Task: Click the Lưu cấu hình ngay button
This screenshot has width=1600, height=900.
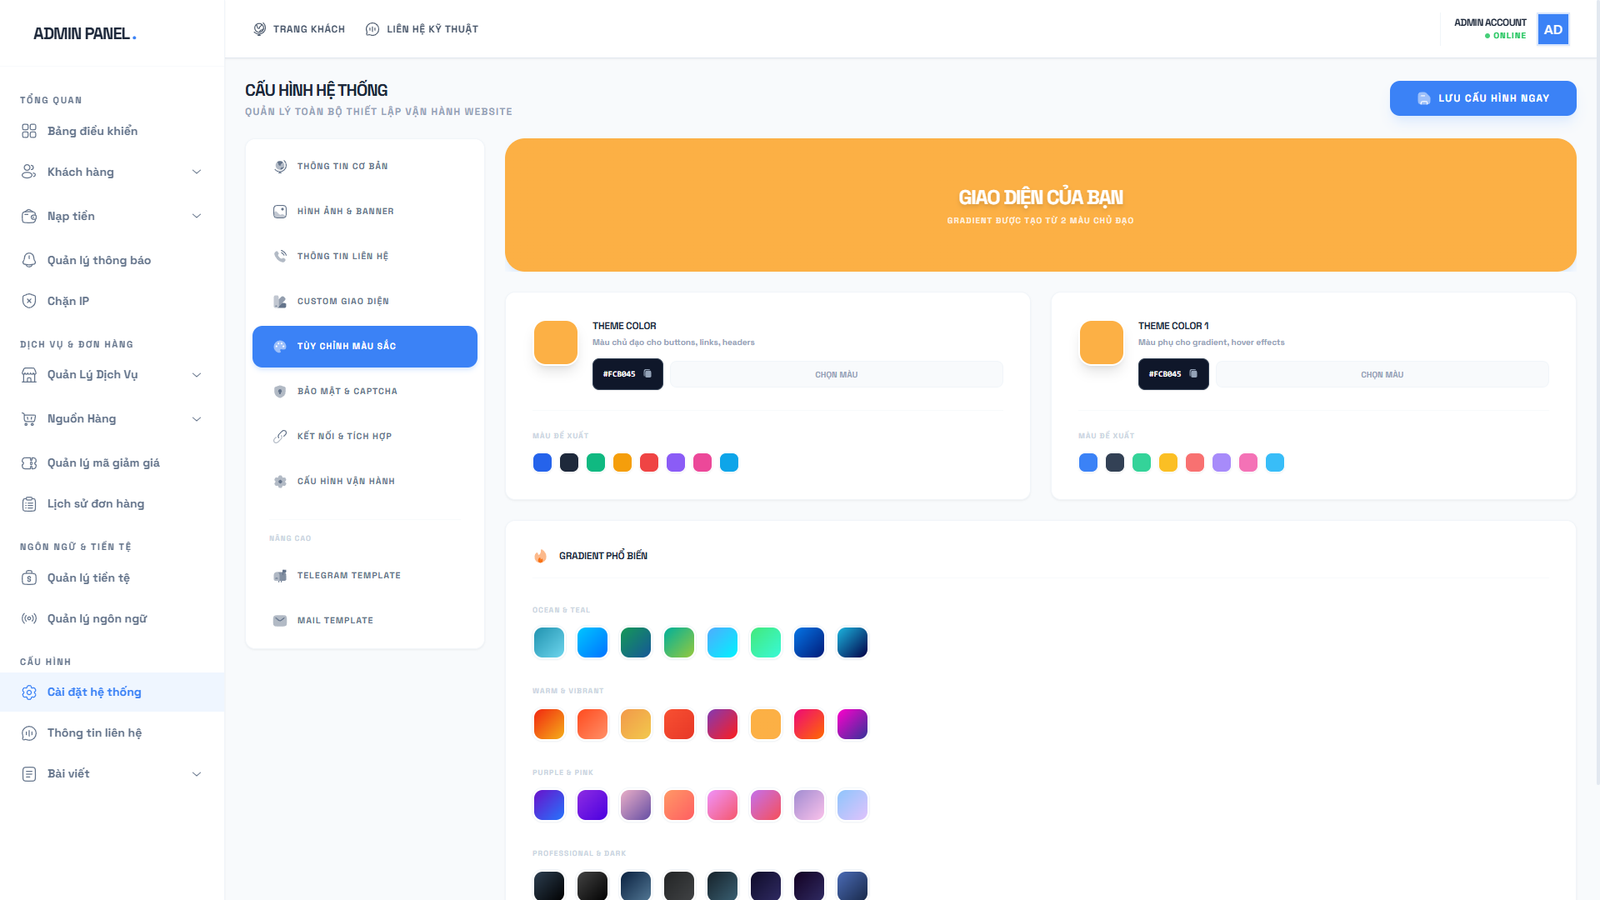Action: pos(1482,98)
